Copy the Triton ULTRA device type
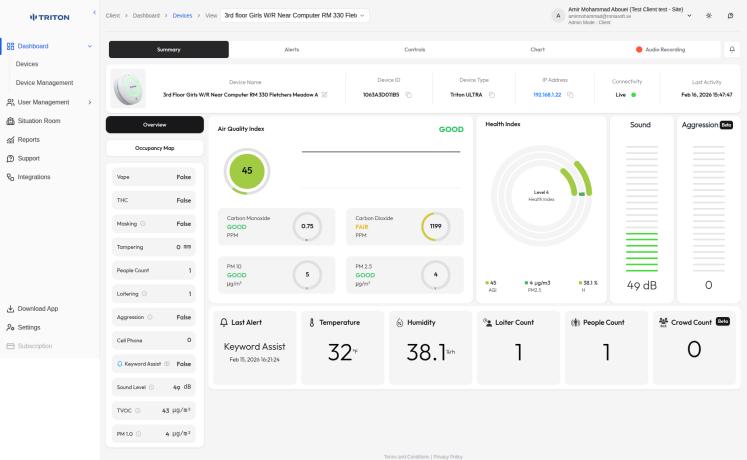This screenshot has height=460, width=747. pos(493,94)
